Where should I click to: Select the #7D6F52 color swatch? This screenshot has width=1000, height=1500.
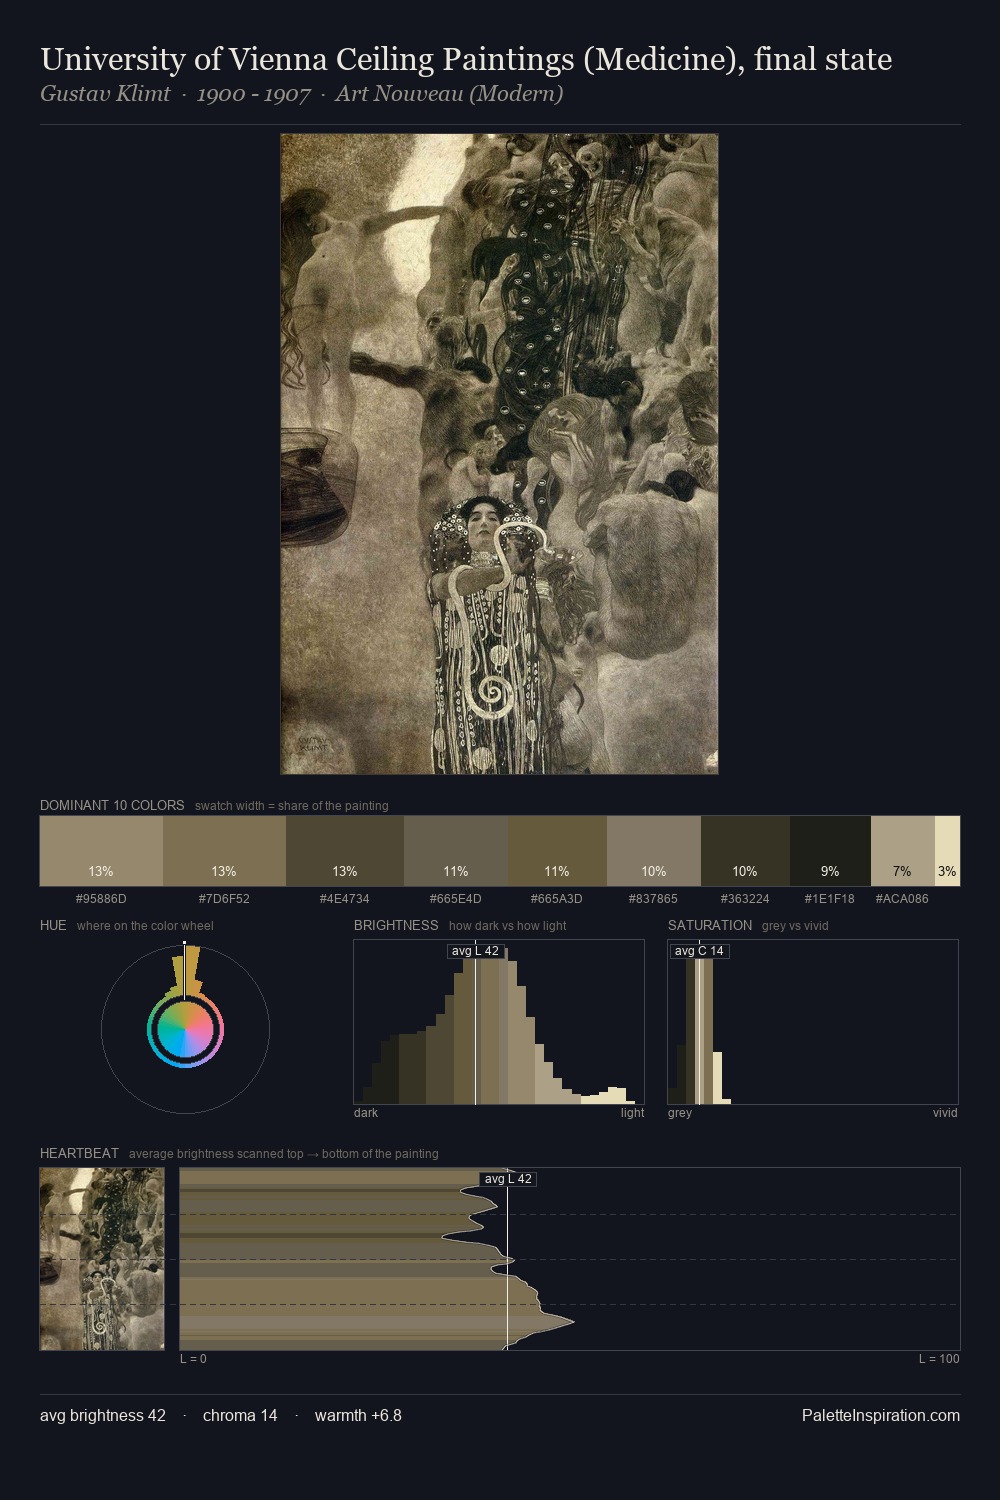[224, 851]
